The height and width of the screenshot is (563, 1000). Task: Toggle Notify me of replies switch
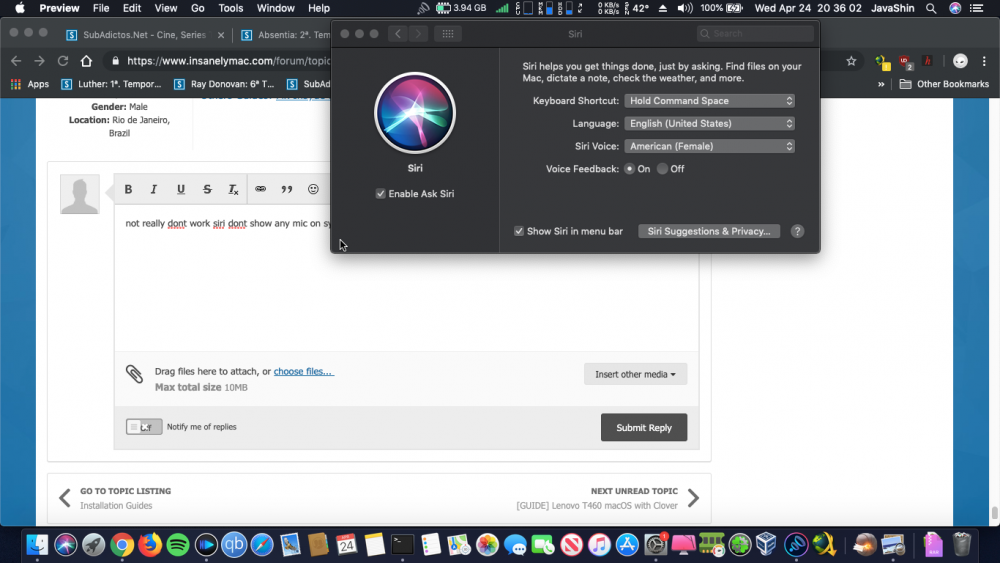[x=144, y=427]
